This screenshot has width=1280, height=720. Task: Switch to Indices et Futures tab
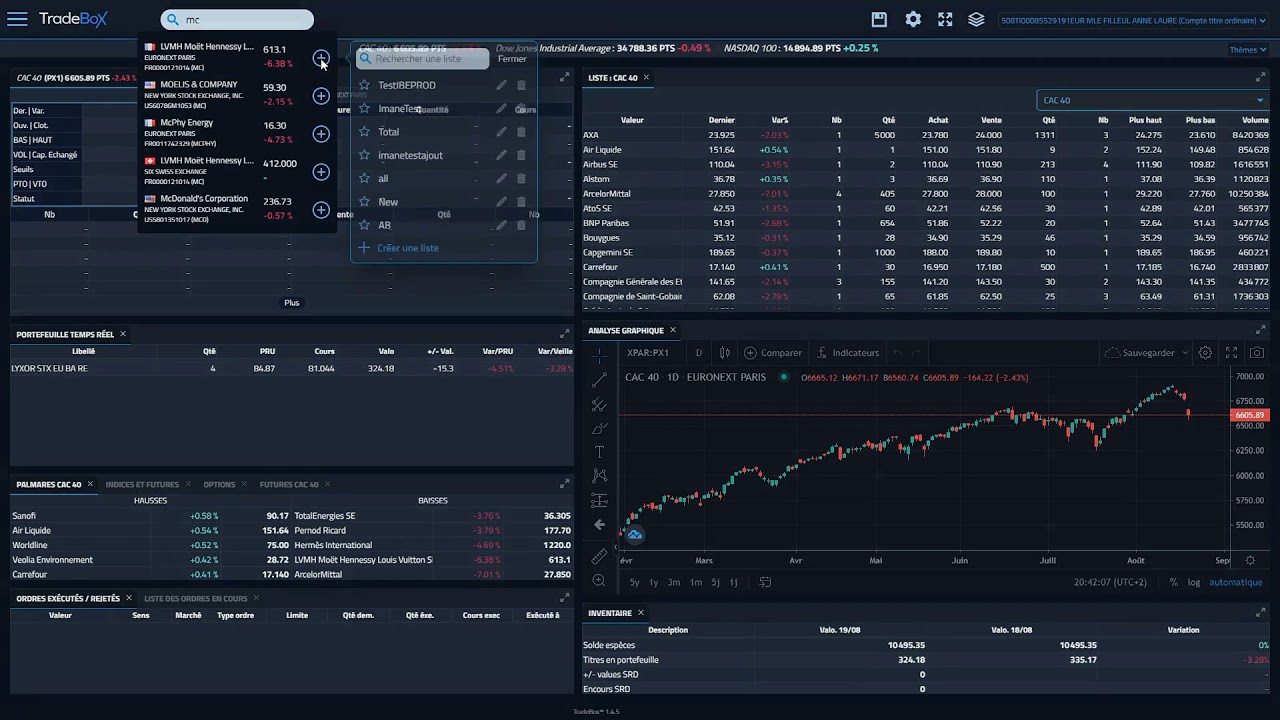(x=142, y=484)
